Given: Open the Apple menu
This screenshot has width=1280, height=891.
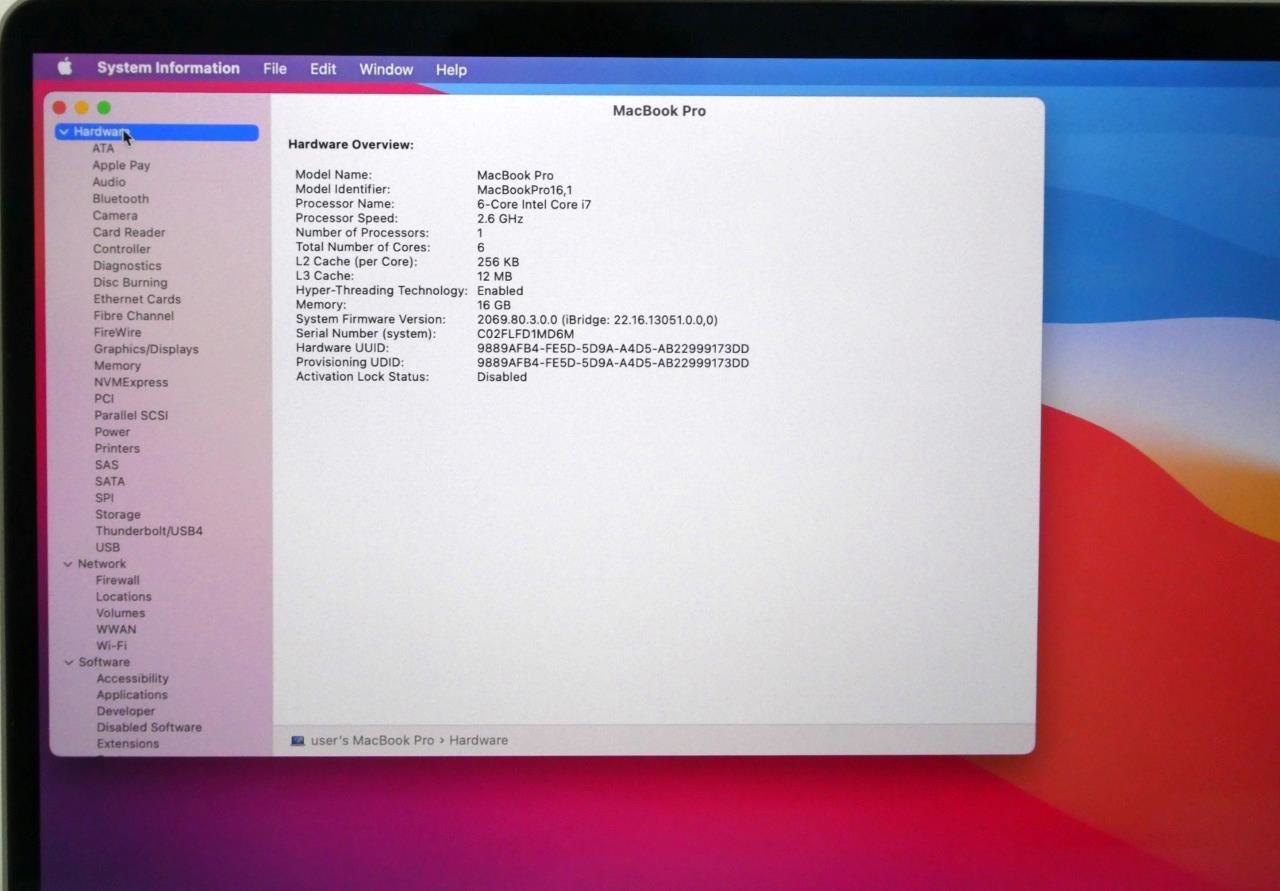Looking at the screenshot, I should coord(65,67).
